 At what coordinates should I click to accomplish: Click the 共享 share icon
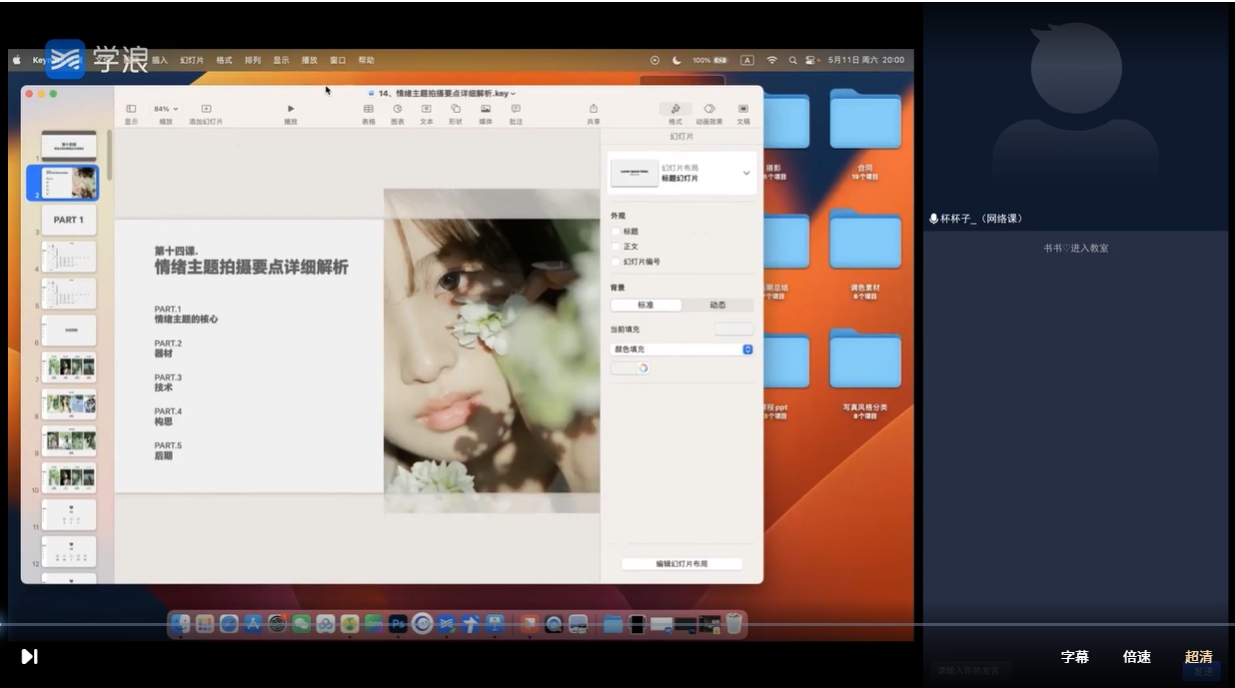593,109
